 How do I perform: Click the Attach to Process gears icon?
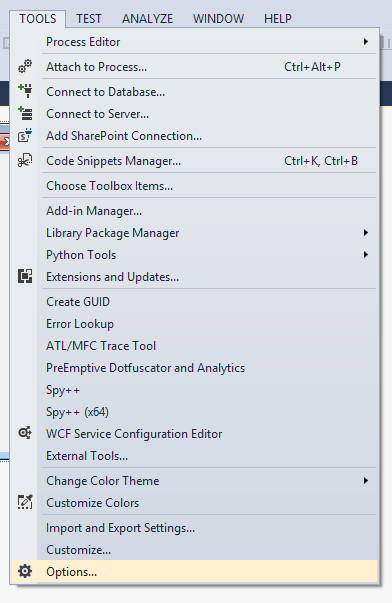[25, 66]
